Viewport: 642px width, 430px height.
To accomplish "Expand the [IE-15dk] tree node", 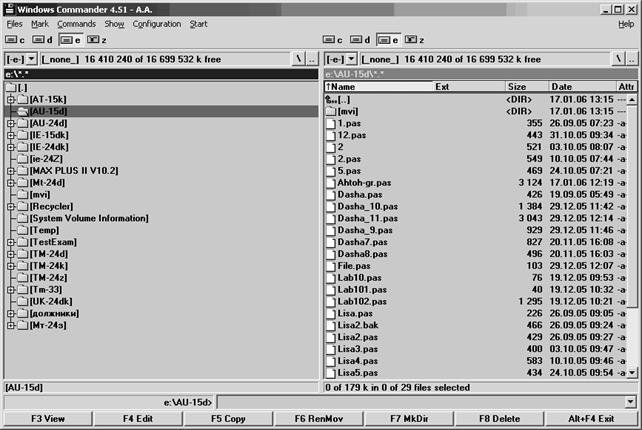I will (x=11, y=135).
